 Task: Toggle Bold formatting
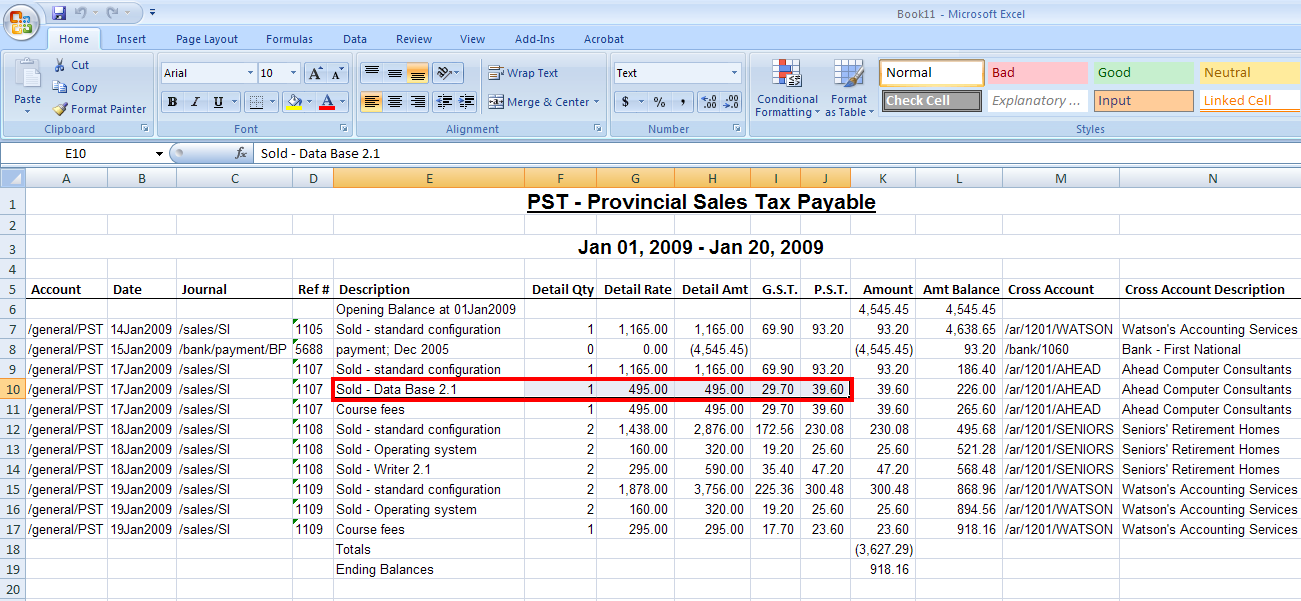(x=172, y=102)
